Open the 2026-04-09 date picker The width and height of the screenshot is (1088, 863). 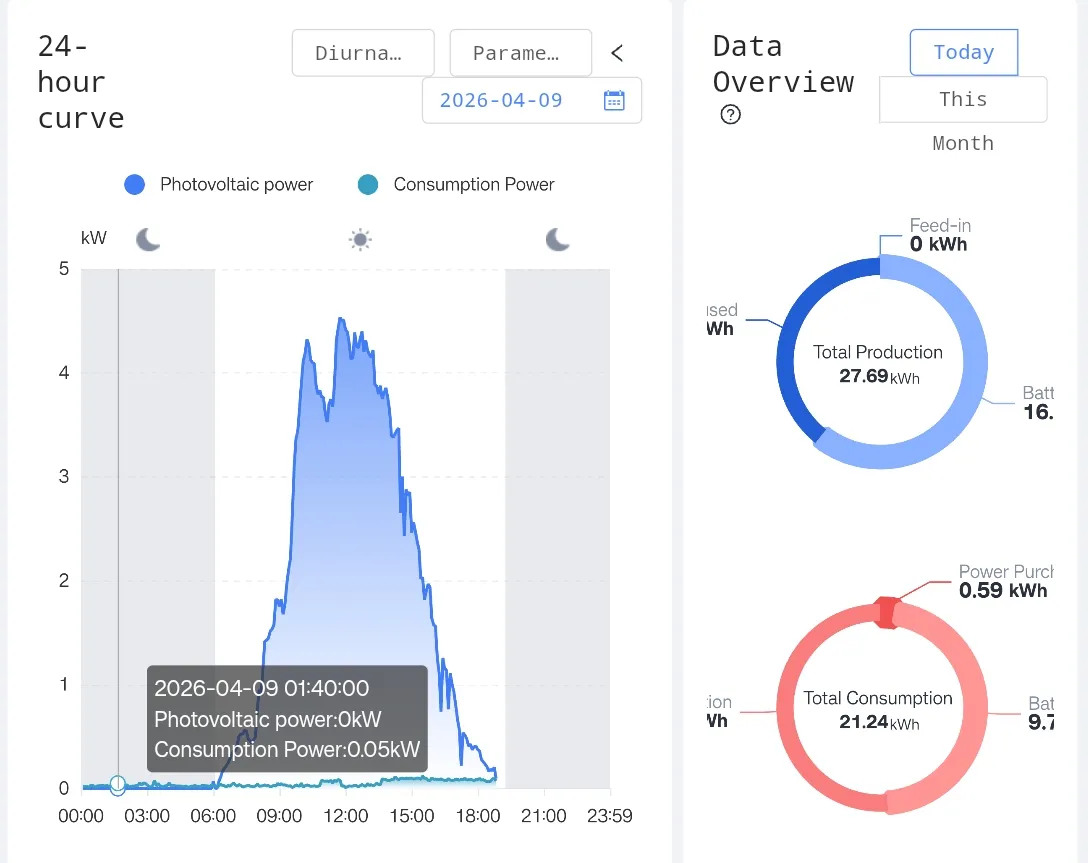501,100
